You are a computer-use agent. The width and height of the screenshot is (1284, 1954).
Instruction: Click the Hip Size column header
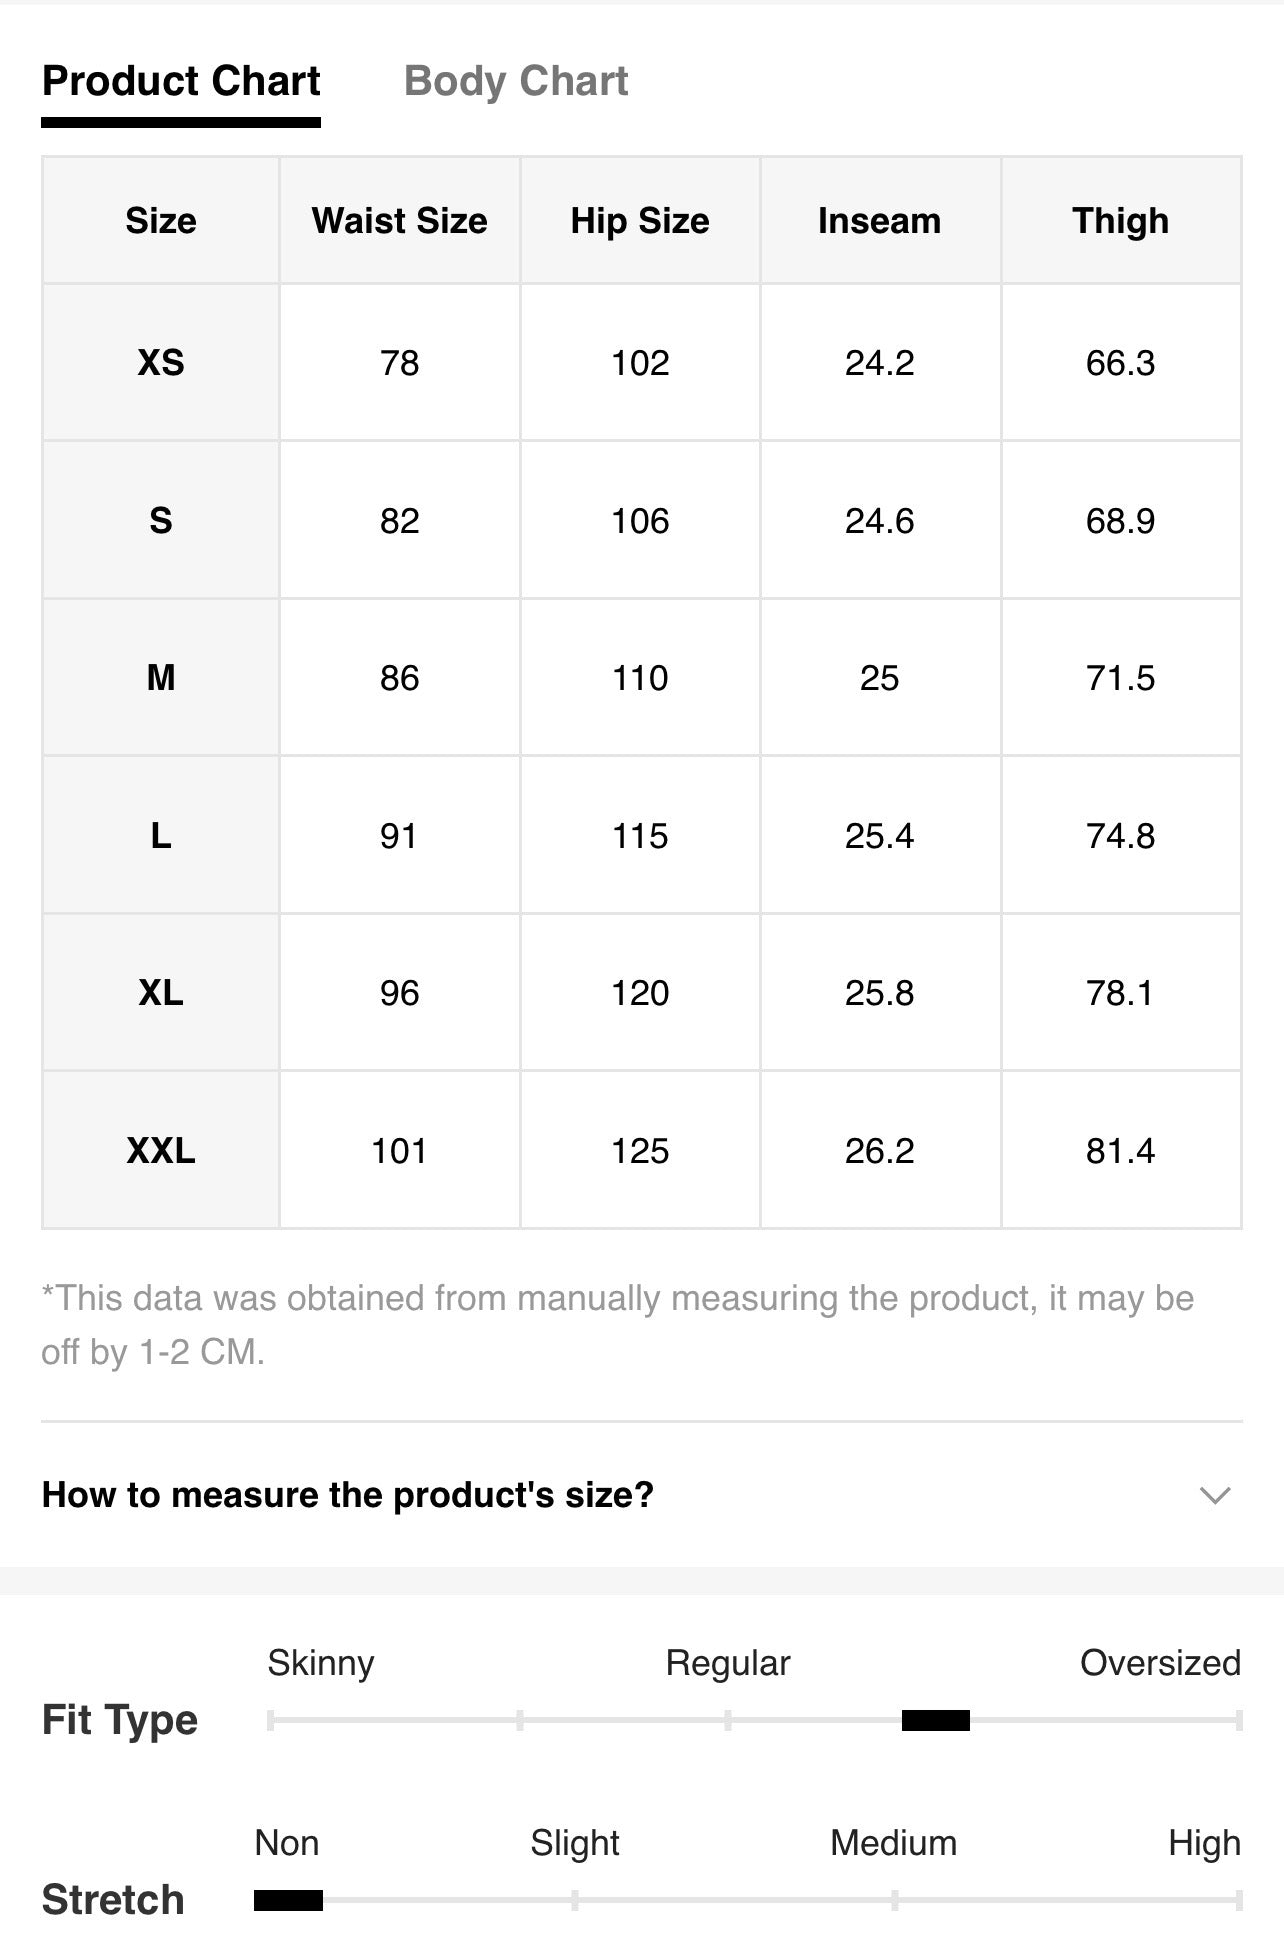click(x=640, y=220)
